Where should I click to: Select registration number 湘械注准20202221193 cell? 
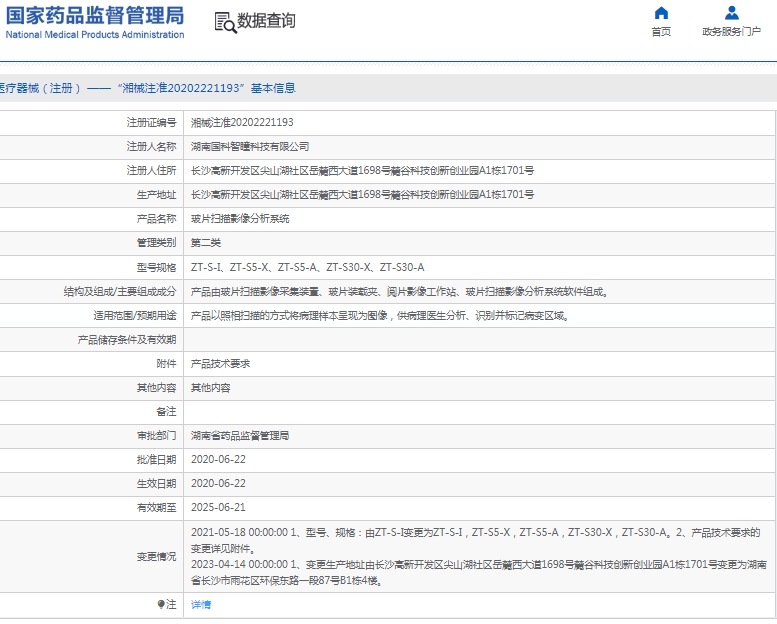tap(242, 122)
